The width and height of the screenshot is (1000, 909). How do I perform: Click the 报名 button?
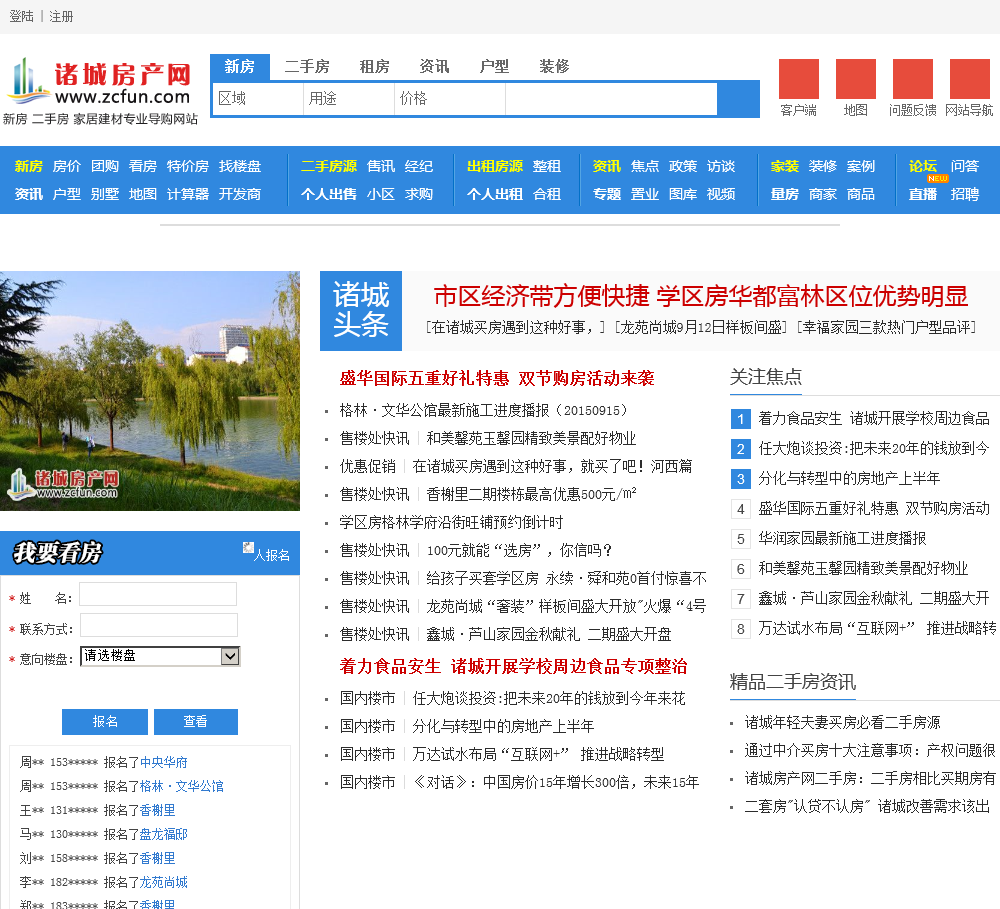pyautogui.click(x=105, y=721)
